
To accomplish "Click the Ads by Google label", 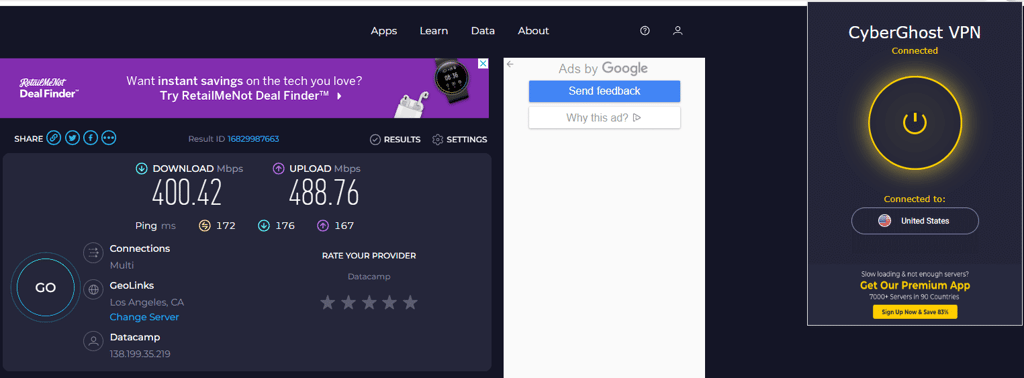I will point(603,69).
